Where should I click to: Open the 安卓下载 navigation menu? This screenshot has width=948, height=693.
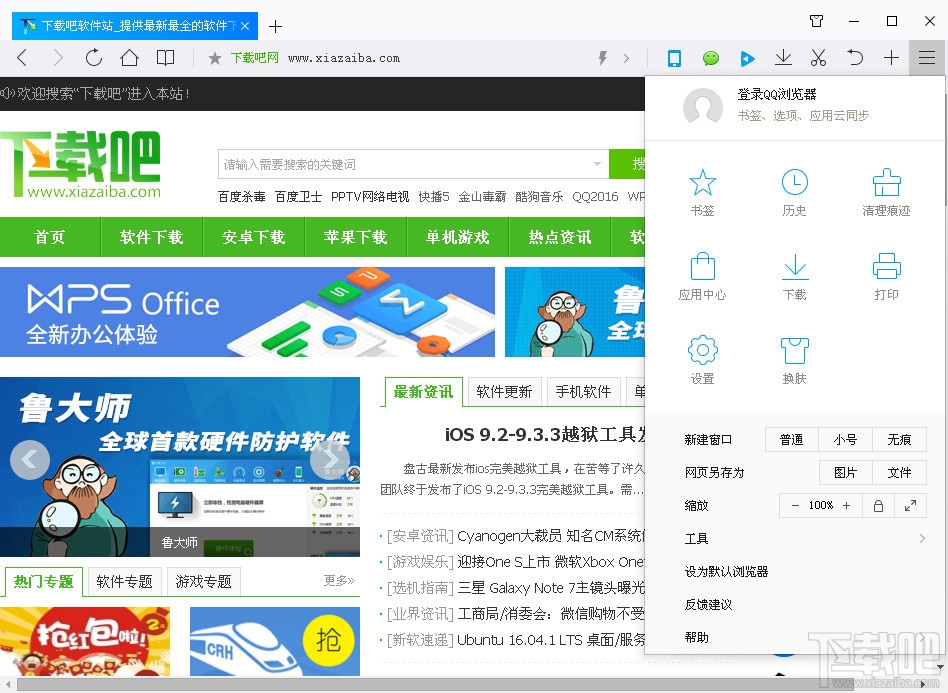pyautogui.click(x=253, y=237)
